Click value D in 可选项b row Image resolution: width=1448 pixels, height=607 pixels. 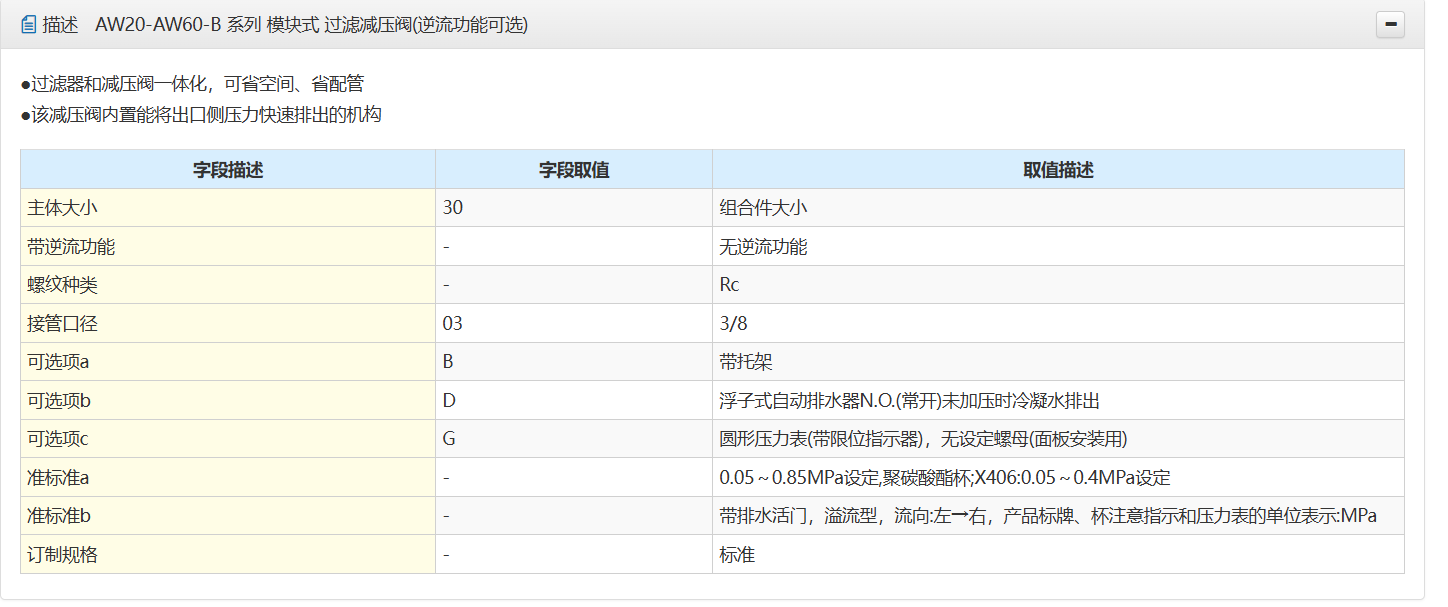tap(449, 401)
